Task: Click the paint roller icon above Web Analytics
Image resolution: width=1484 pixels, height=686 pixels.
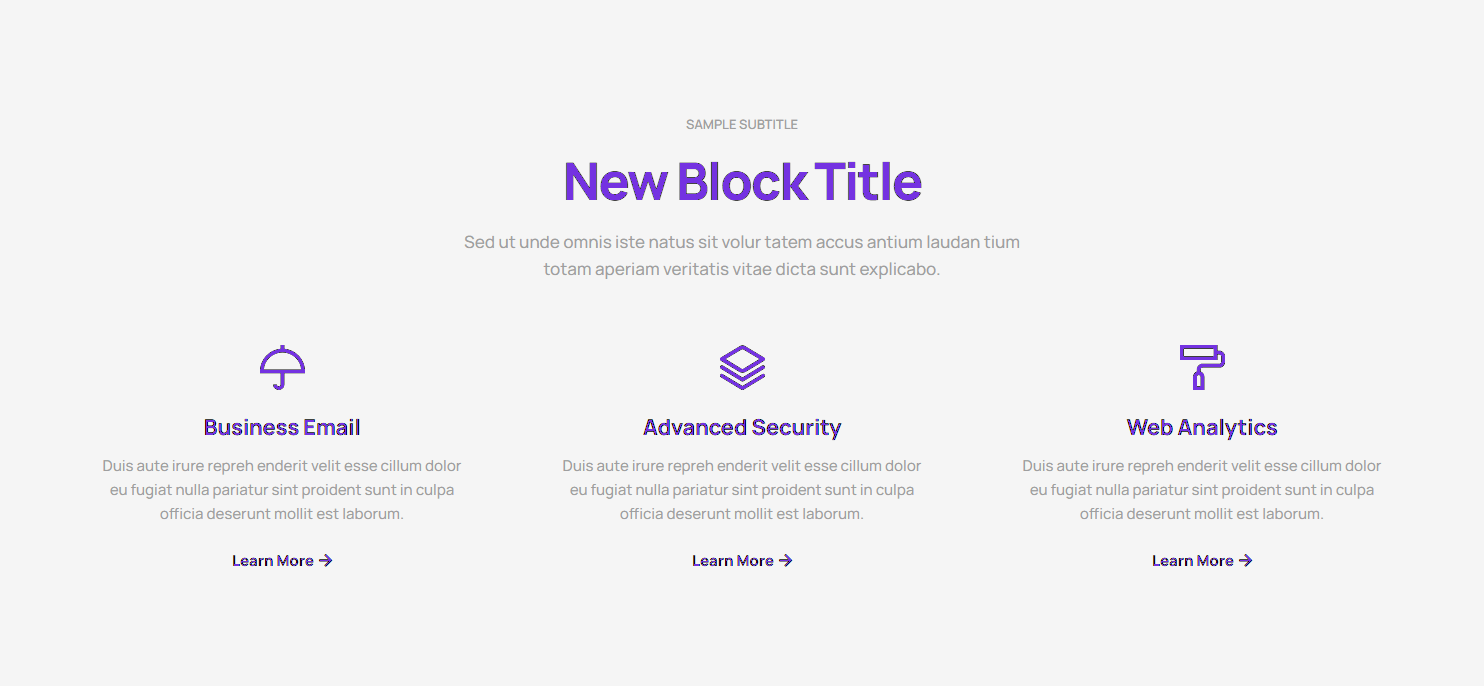Action: 1202,367
